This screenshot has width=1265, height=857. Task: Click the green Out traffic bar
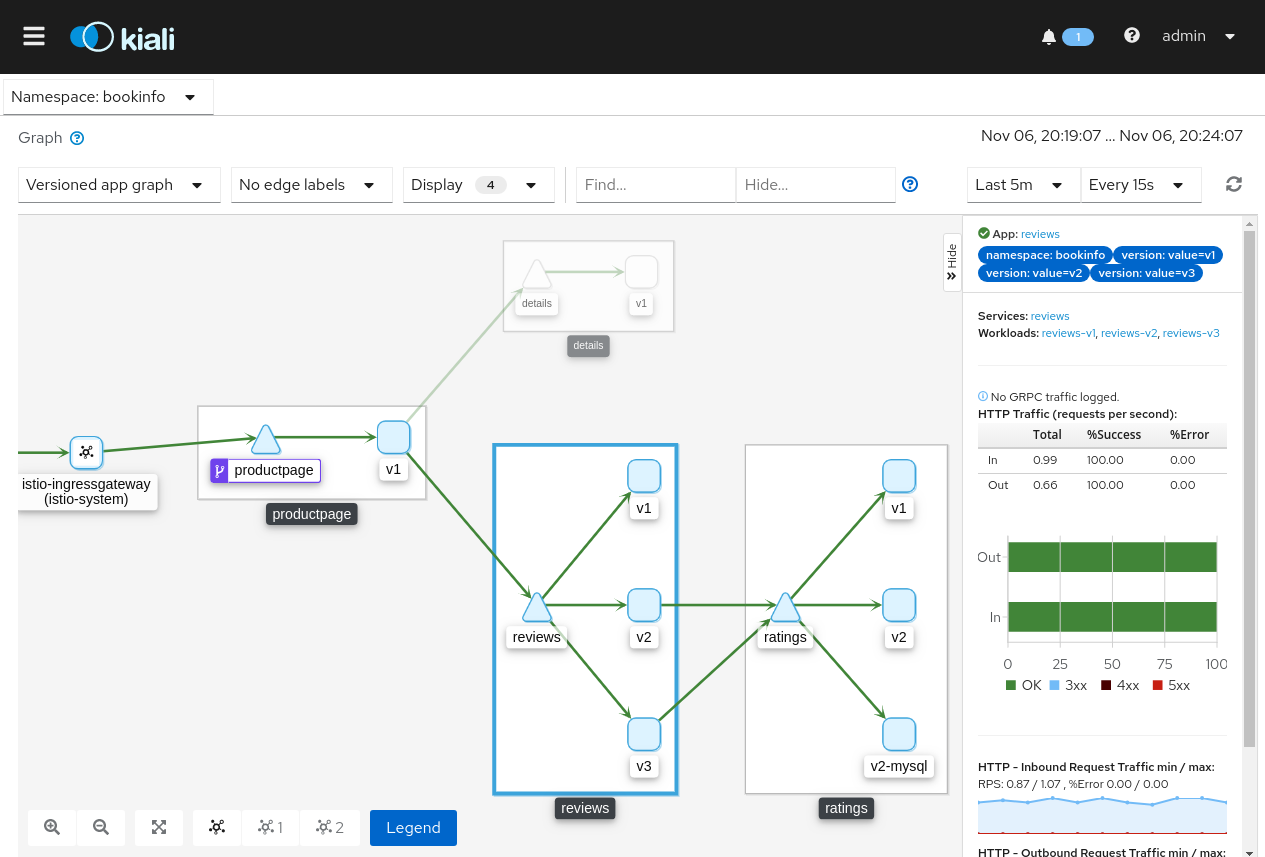pos(1112,557)
